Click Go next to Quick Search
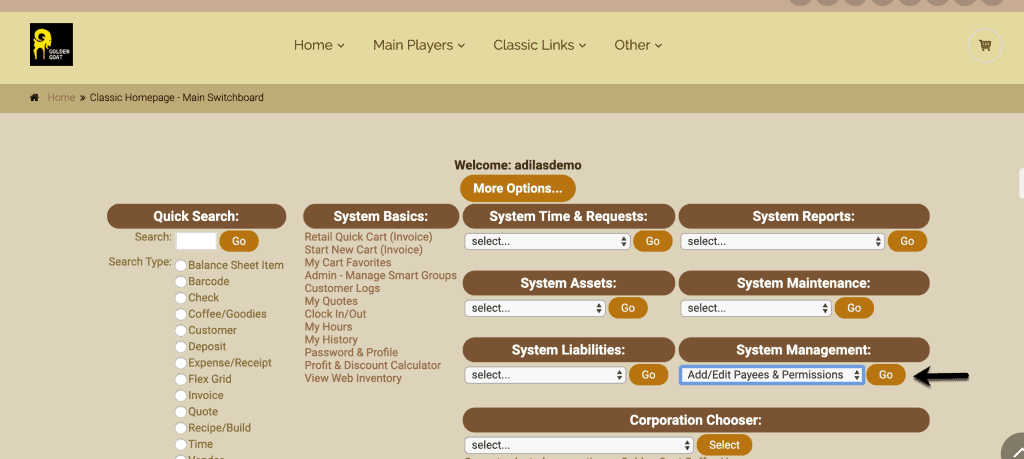 pyautogui.click(x=239, y=241)
